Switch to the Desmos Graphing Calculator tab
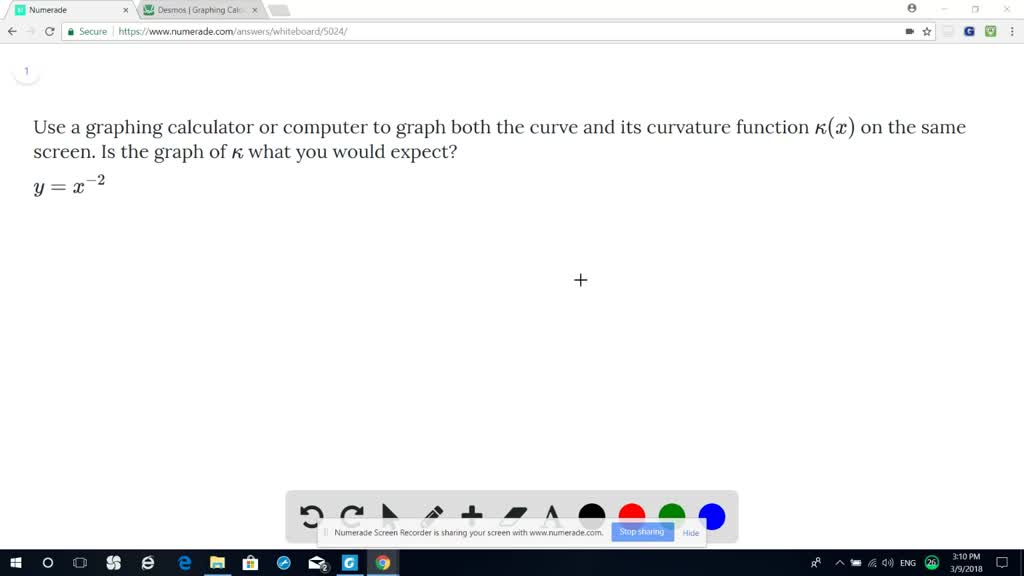The width and height of the screenshot is (1024, 576). [x=193, y=10]
